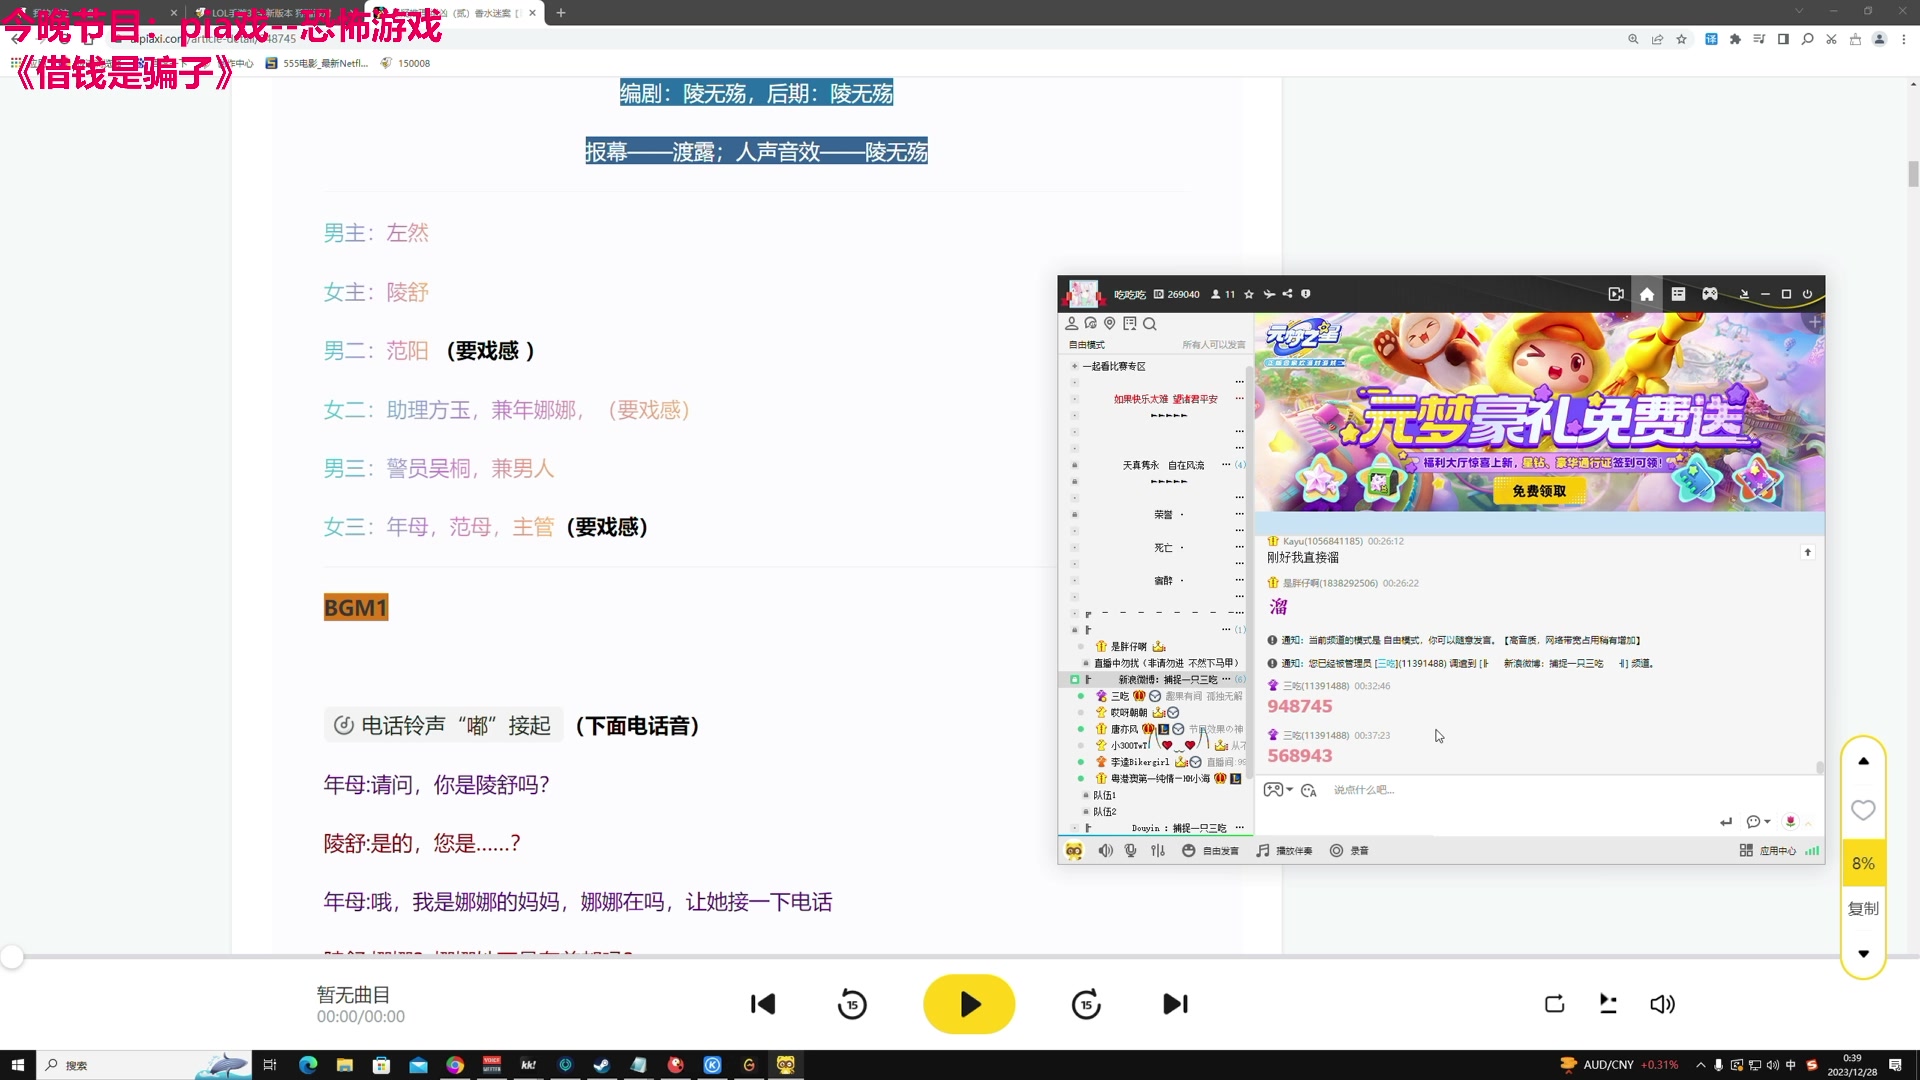Click the game controller icon in channel title bar
The height and width of the screenshot is (1080, 1920).
(x=1710, y=293)
